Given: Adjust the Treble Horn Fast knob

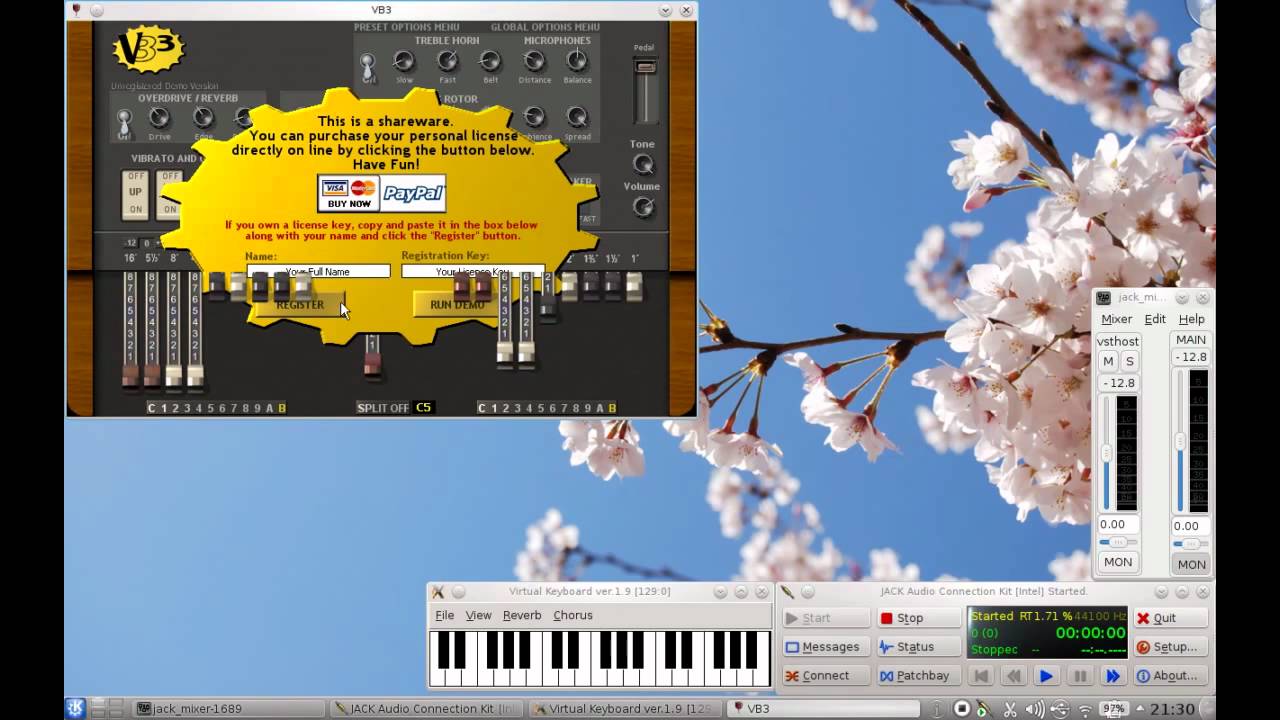Looking at the screenshot, I should [447, 62].
